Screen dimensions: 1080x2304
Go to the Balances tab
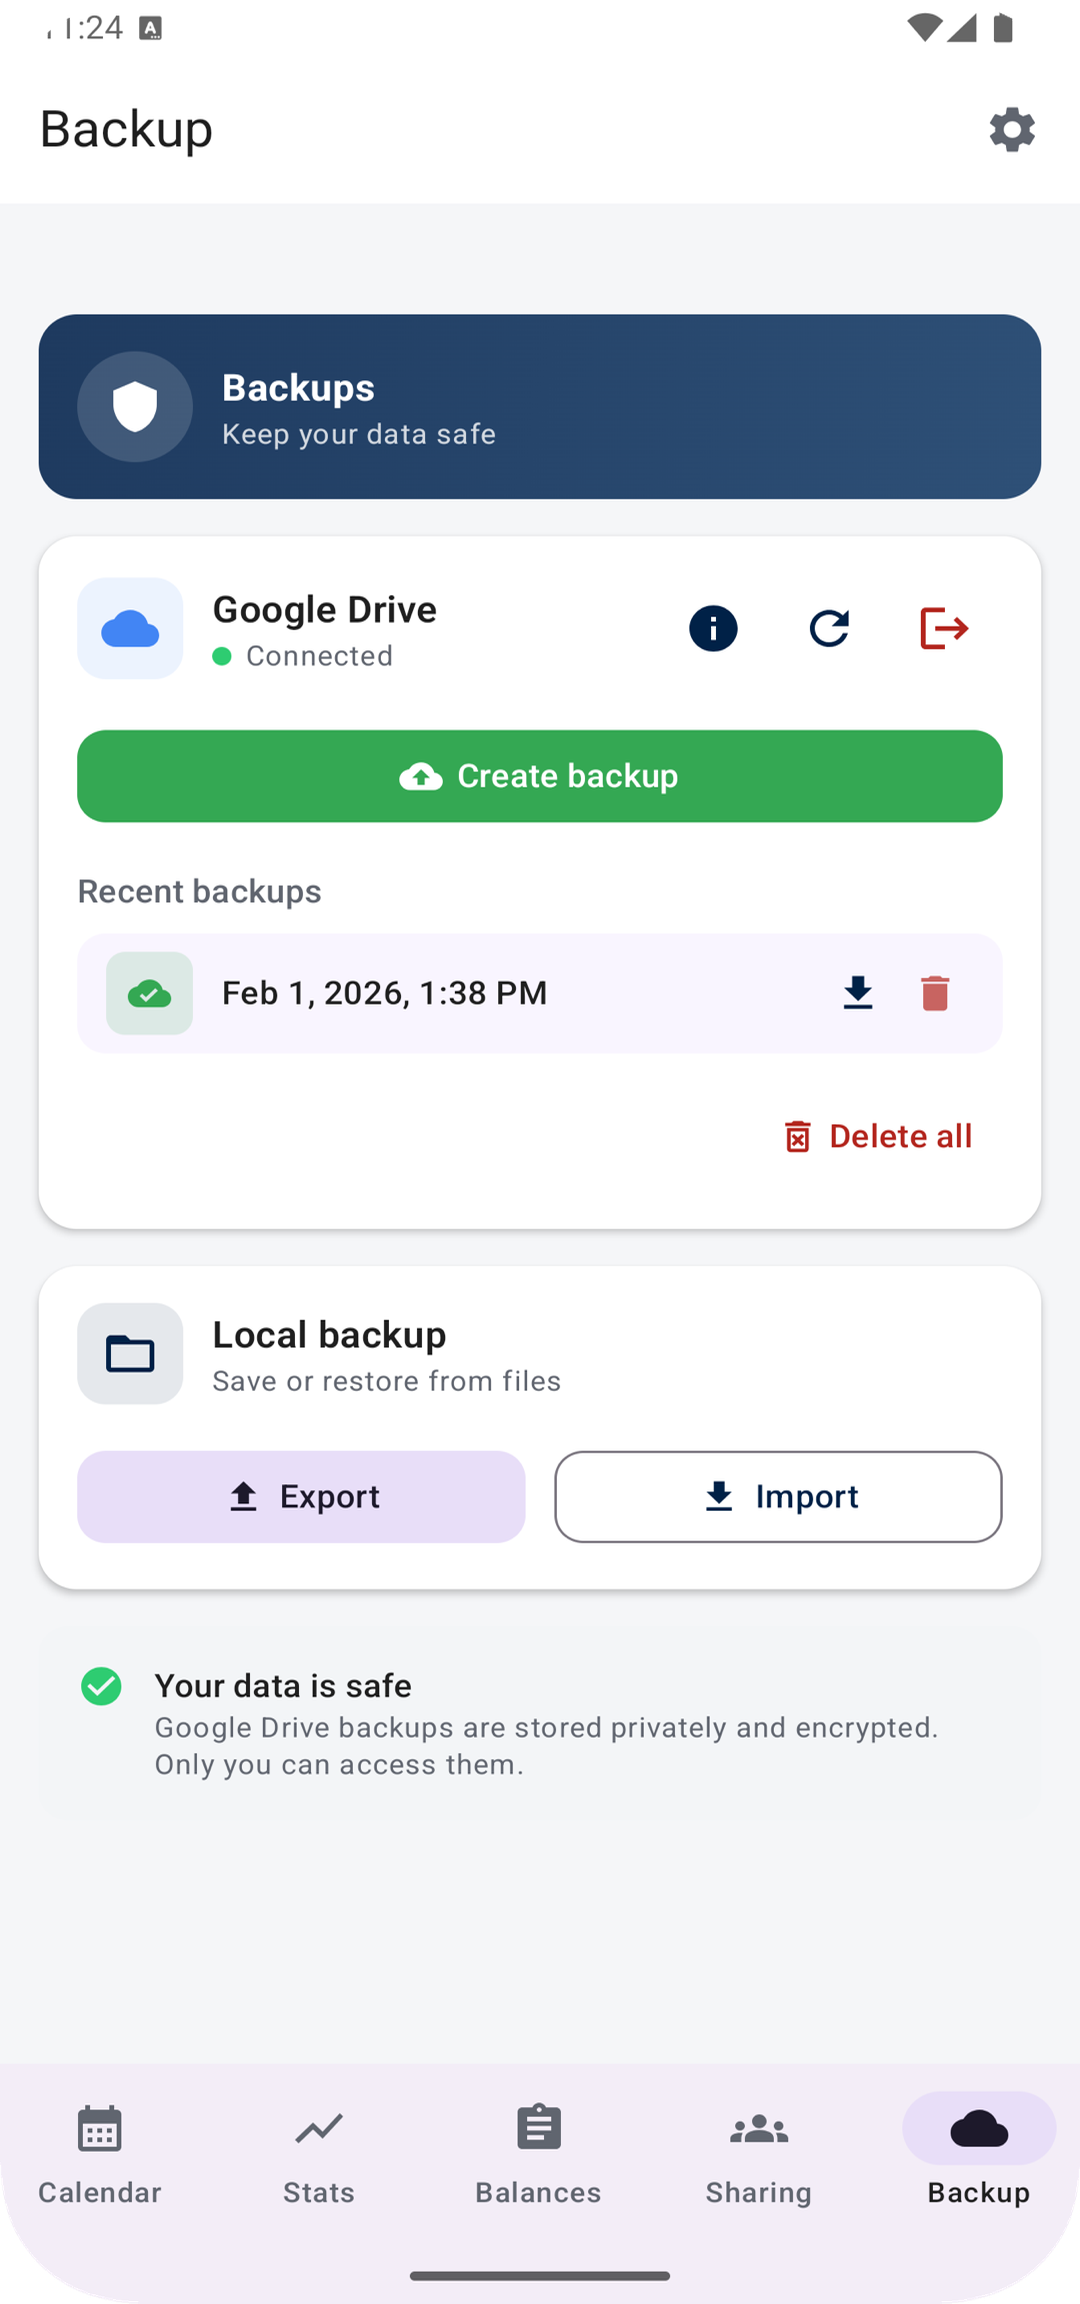click(x=539, y=2154)
